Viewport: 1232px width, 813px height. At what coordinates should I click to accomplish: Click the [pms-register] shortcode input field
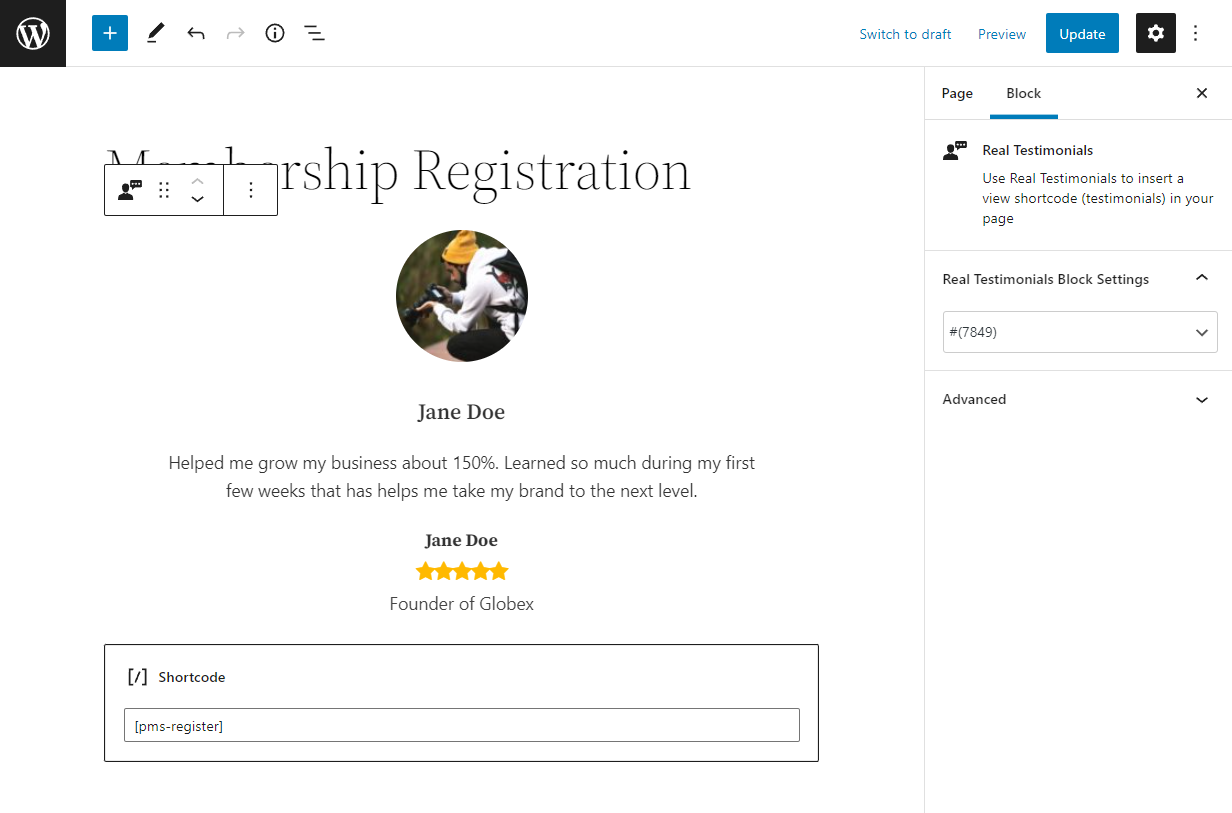point(462,725)
